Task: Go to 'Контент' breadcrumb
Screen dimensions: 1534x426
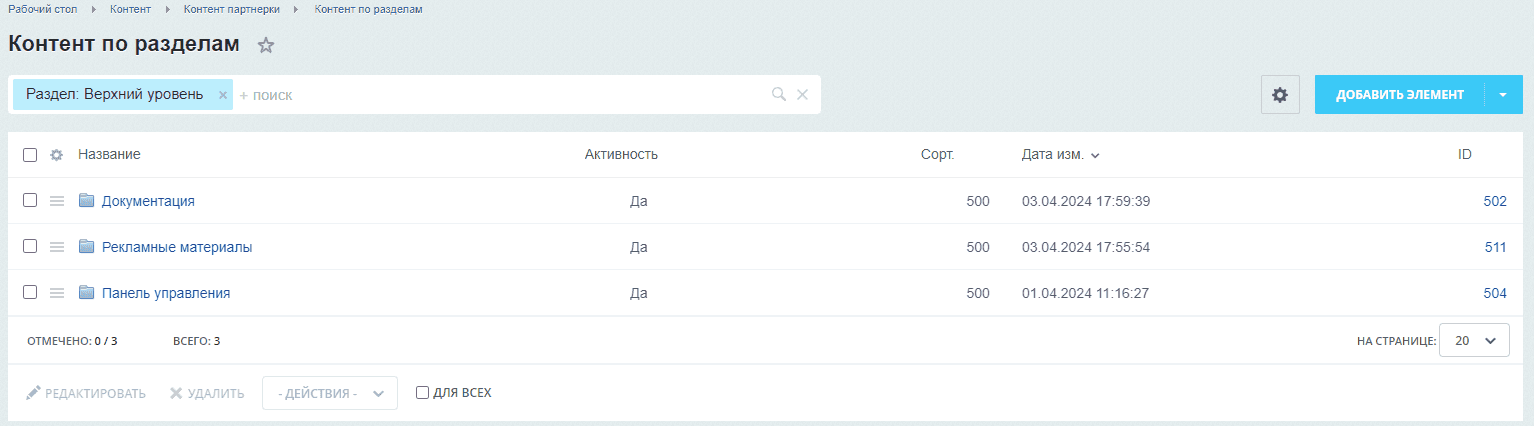Action: click(x=130, y=9)
